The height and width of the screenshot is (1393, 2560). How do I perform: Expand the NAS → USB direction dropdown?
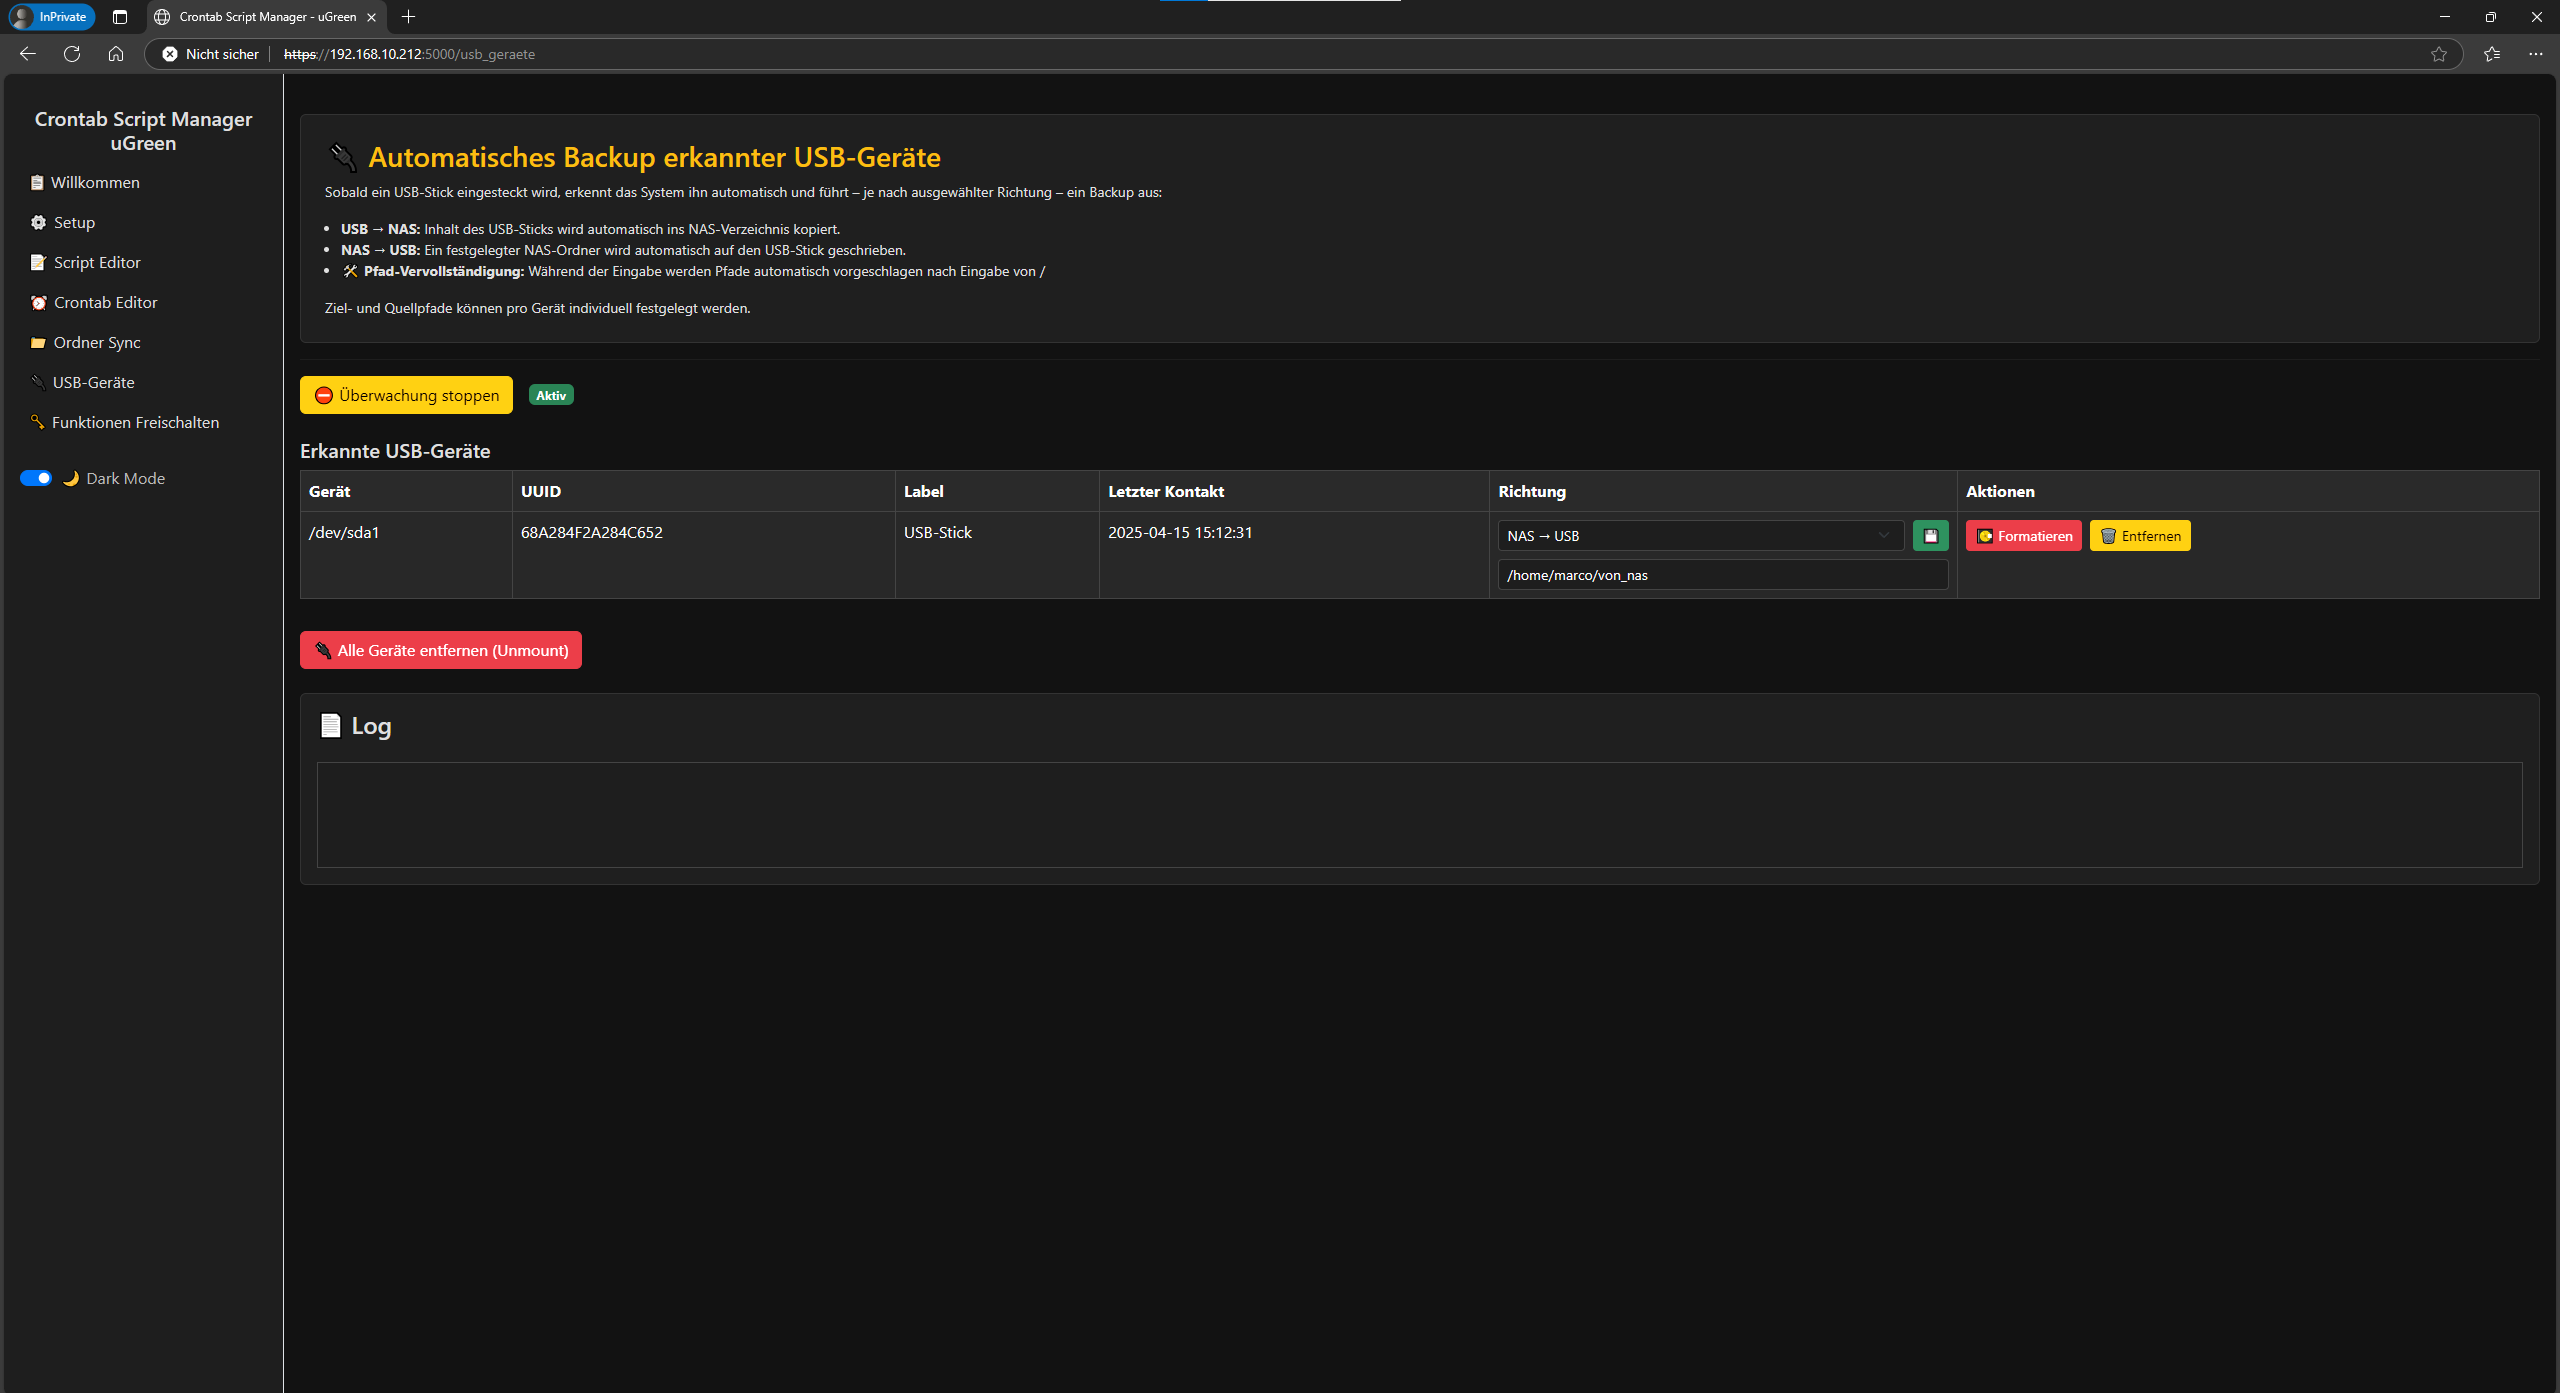pos(1700,536)
